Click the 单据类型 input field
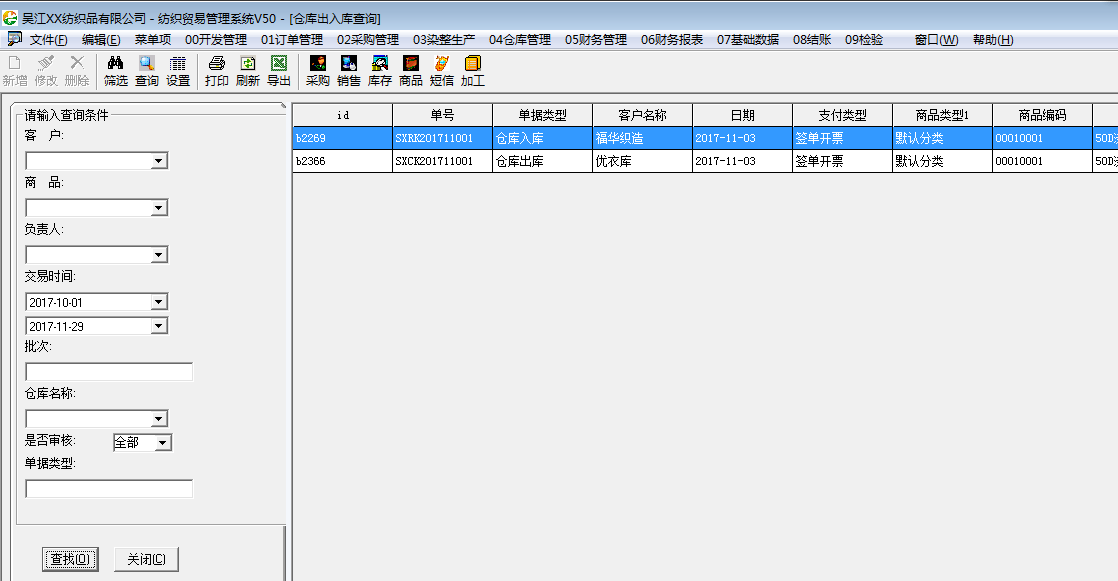 pyautogui.click(x=109, y=489)
